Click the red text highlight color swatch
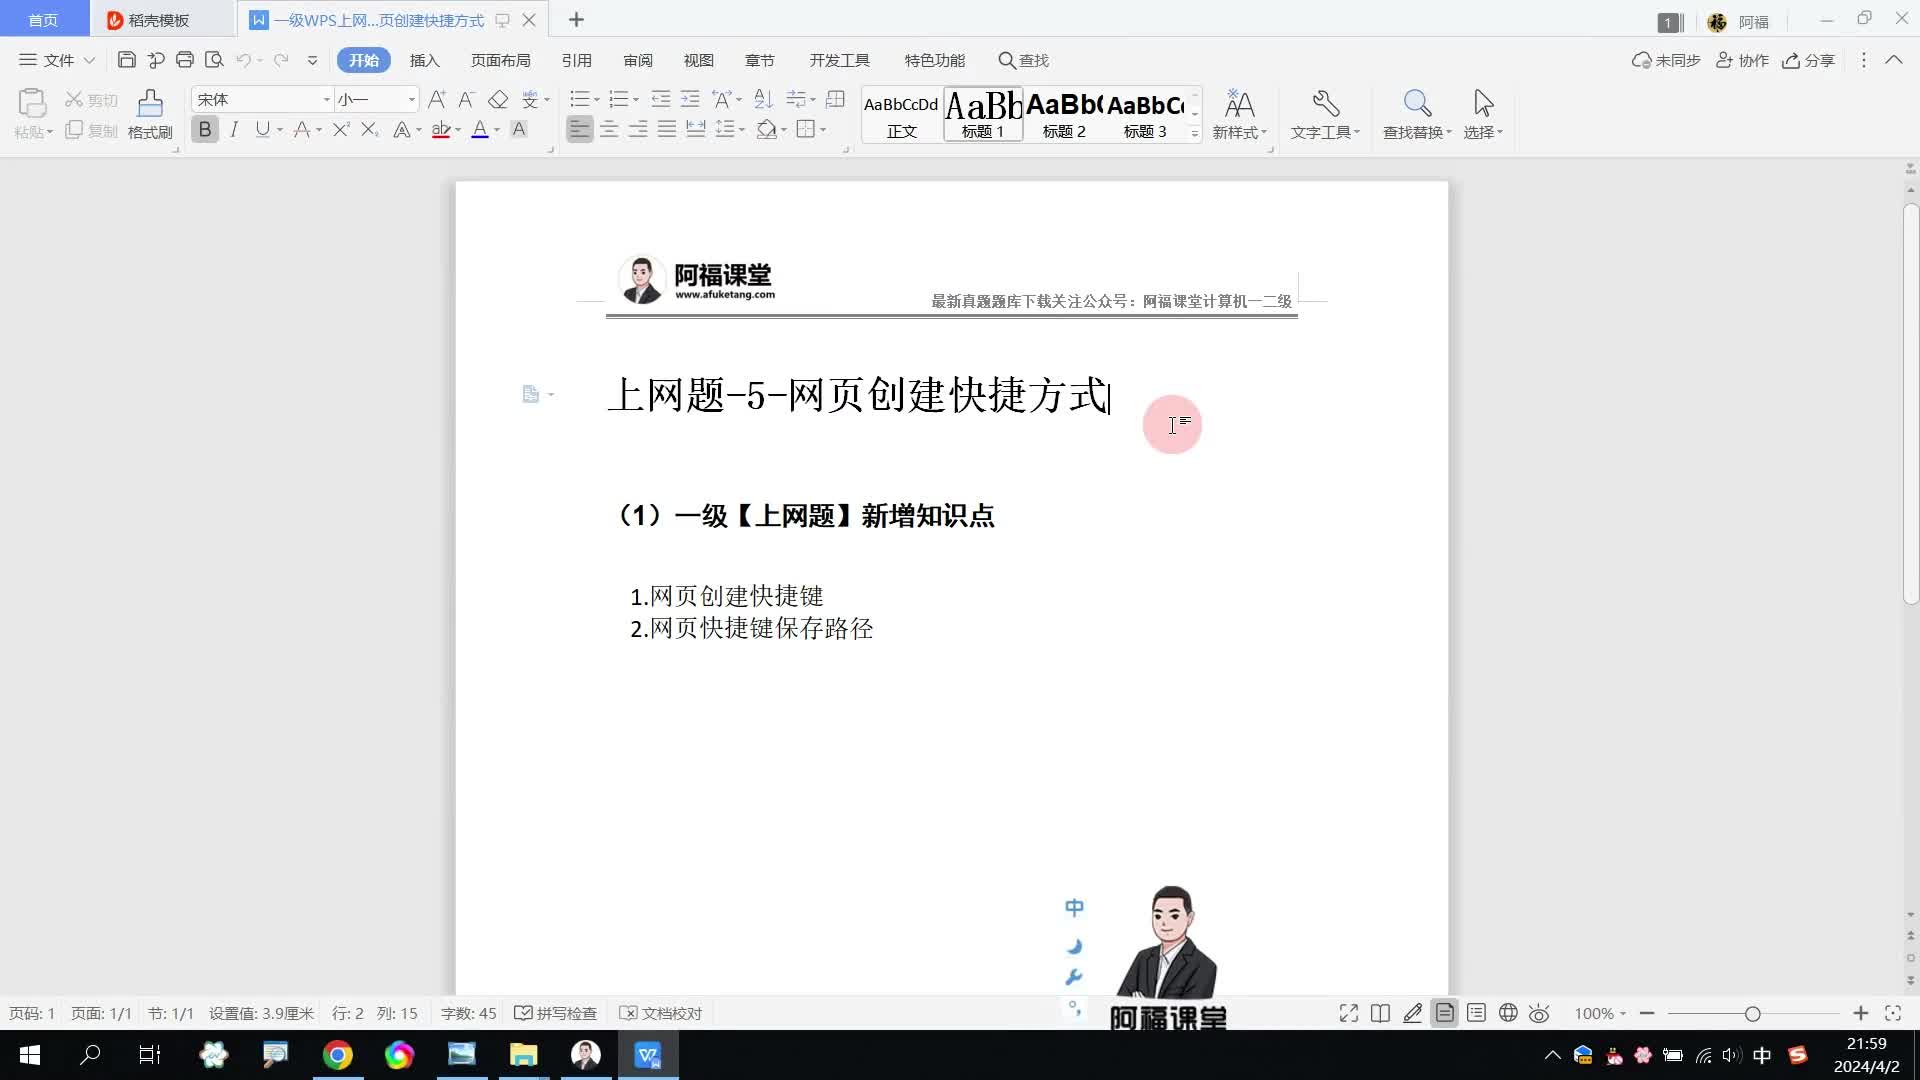The height and width of the screenshot is (1080, 1920). point(440,130)
